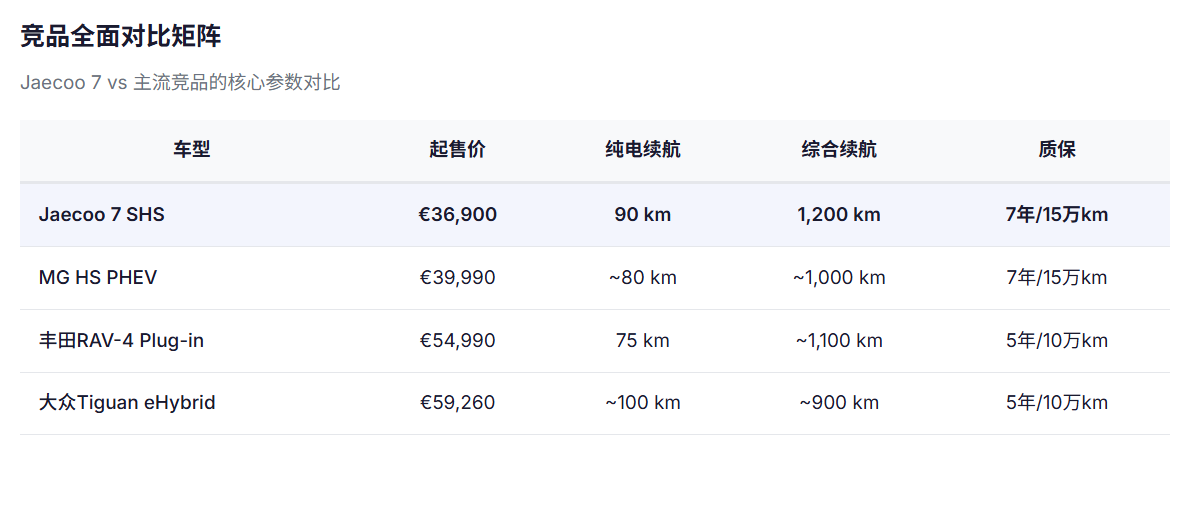Click the 90 km electric range cell
The image size is (1195, 512).
click(x=643, y=214)
